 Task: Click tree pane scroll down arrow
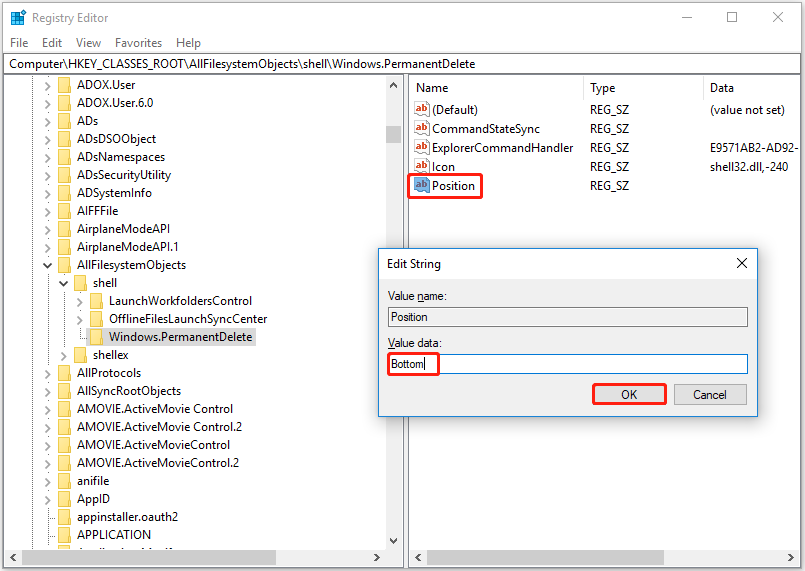(394, 540)
